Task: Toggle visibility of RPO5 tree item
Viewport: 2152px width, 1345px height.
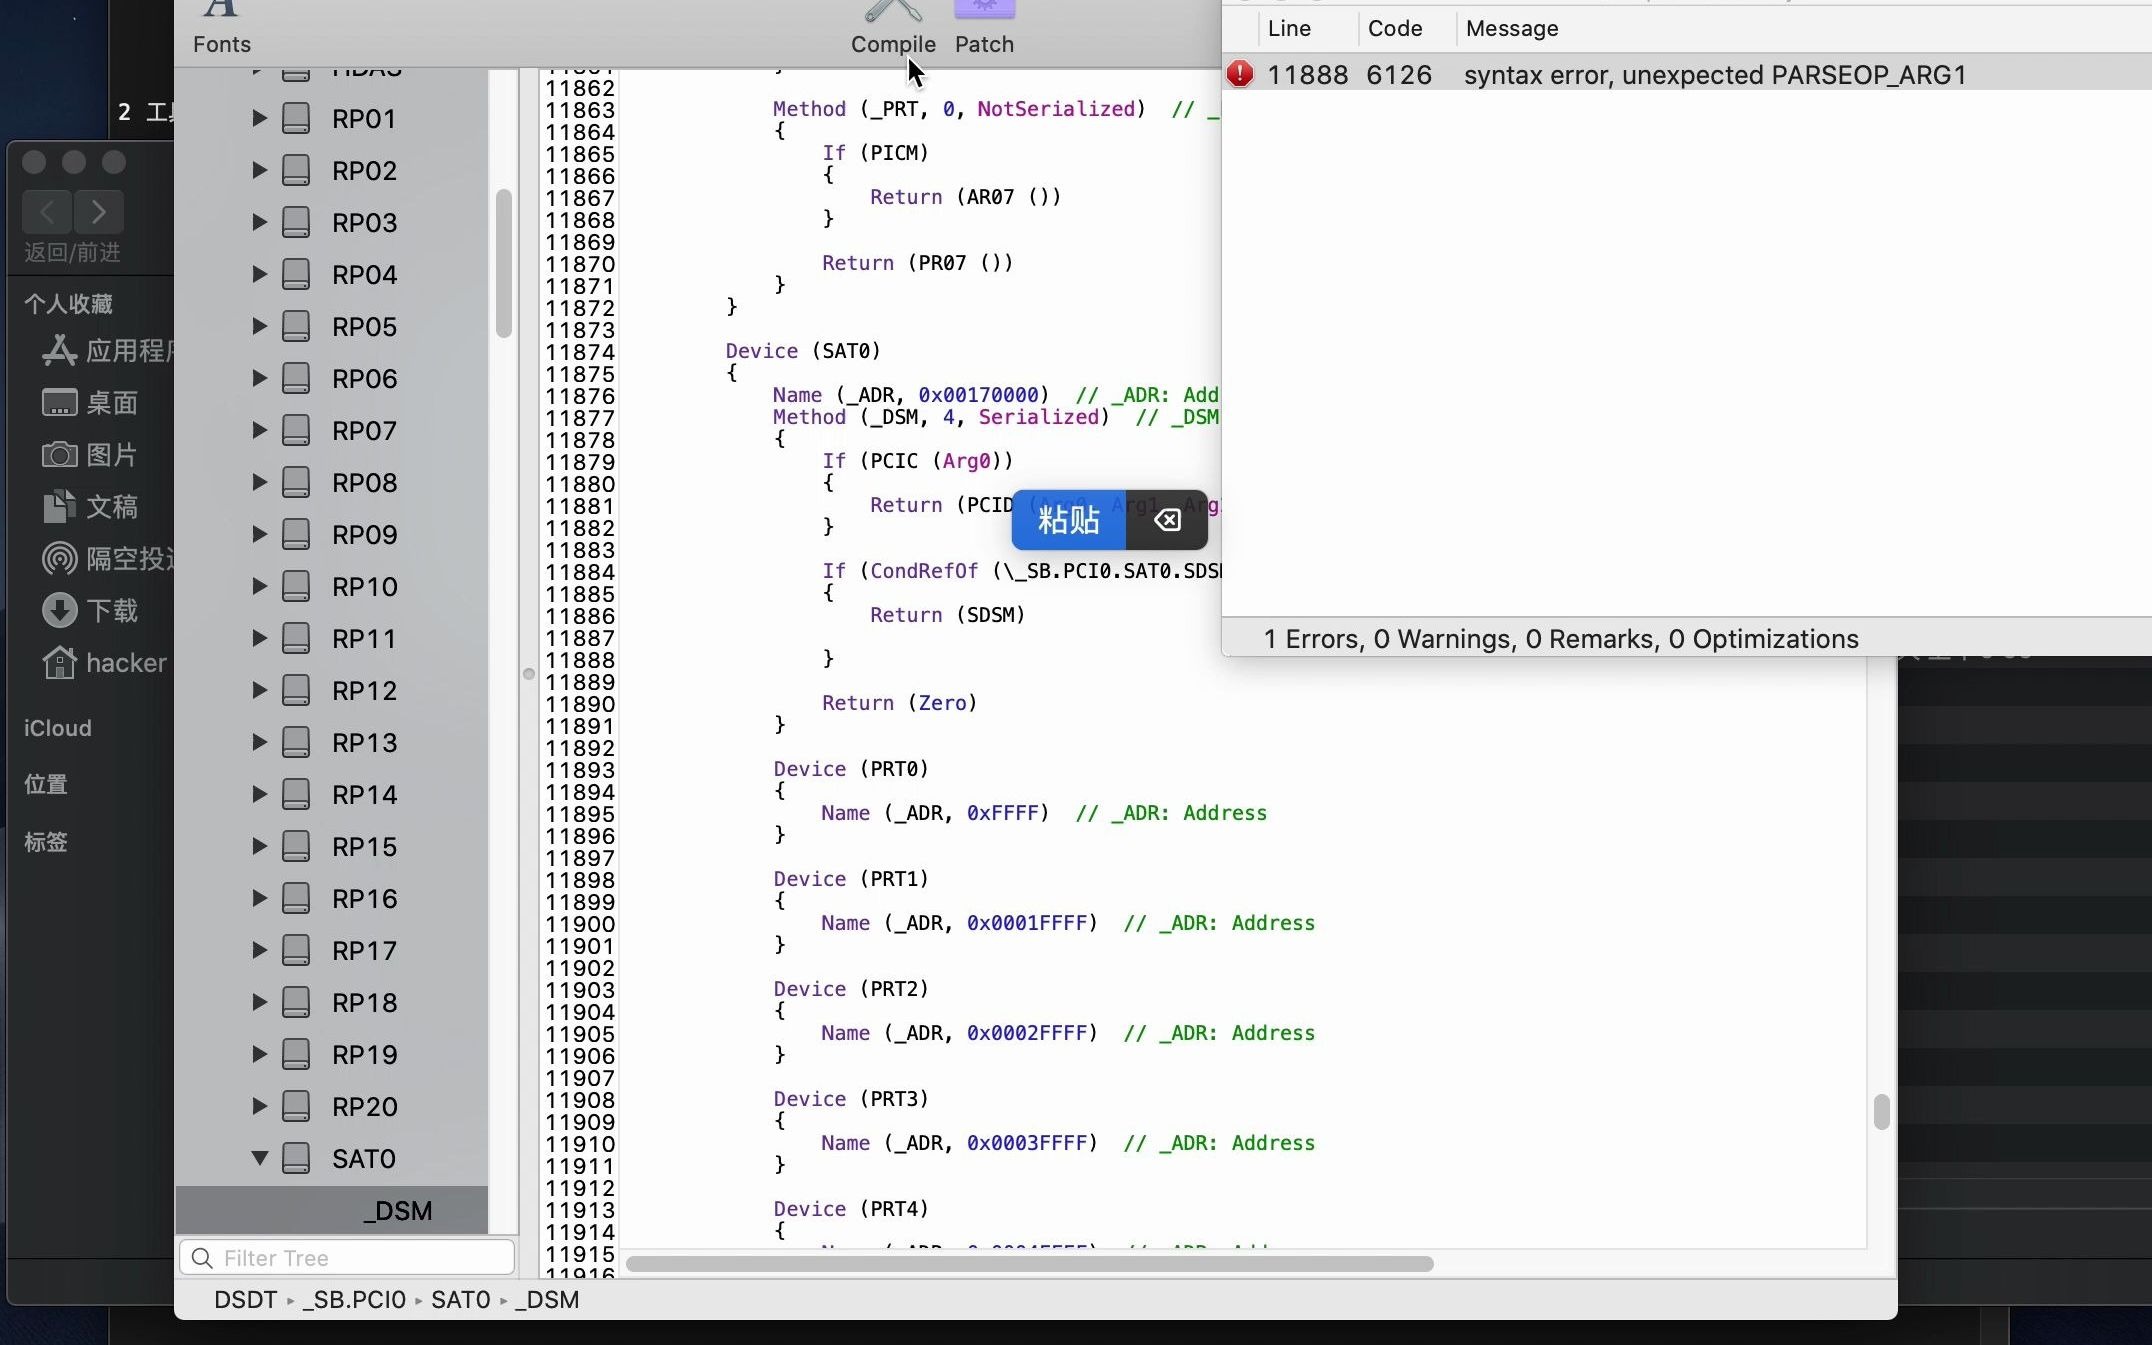Action: (x=257, y=325)
